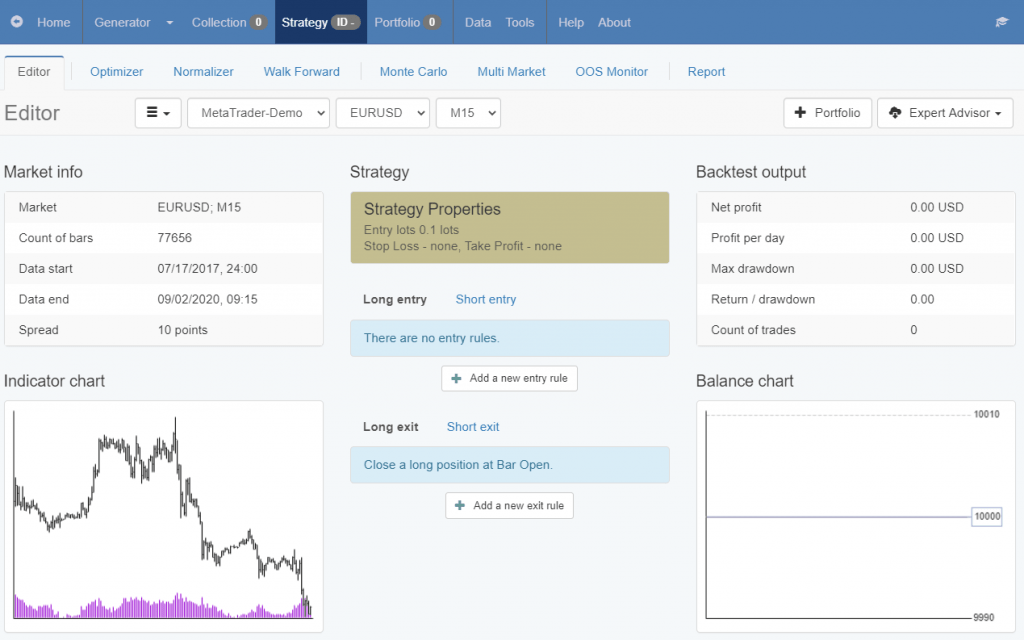This screenshot has width=1024, height=640.
Task: Switch to the Short entry rules
Action: pyautogui.click(x=486, y=299)
